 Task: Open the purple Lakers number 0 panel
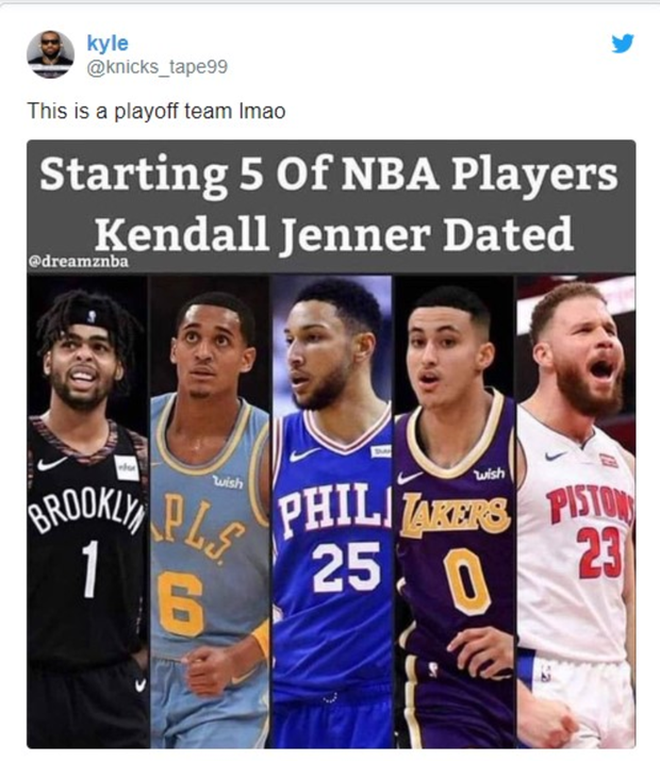point(454,512)
